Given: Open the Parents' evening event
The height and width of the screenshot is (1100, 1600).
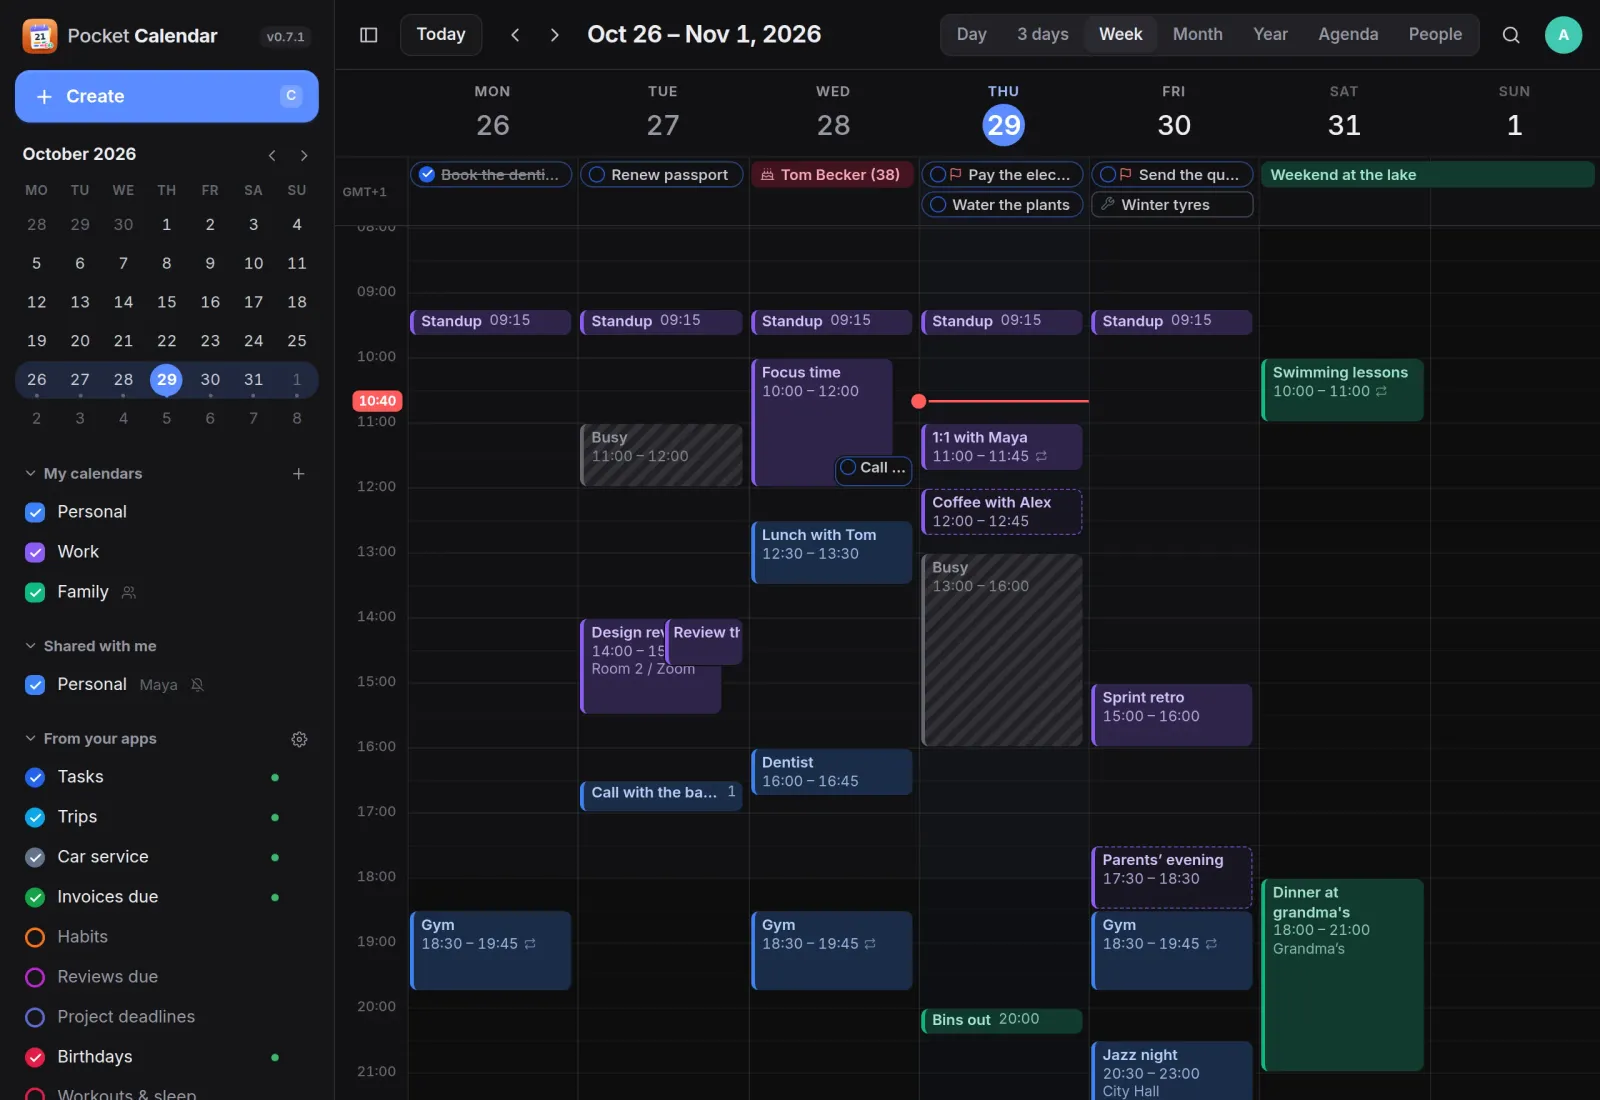Looking at the screenshot, I should 1171,877.
